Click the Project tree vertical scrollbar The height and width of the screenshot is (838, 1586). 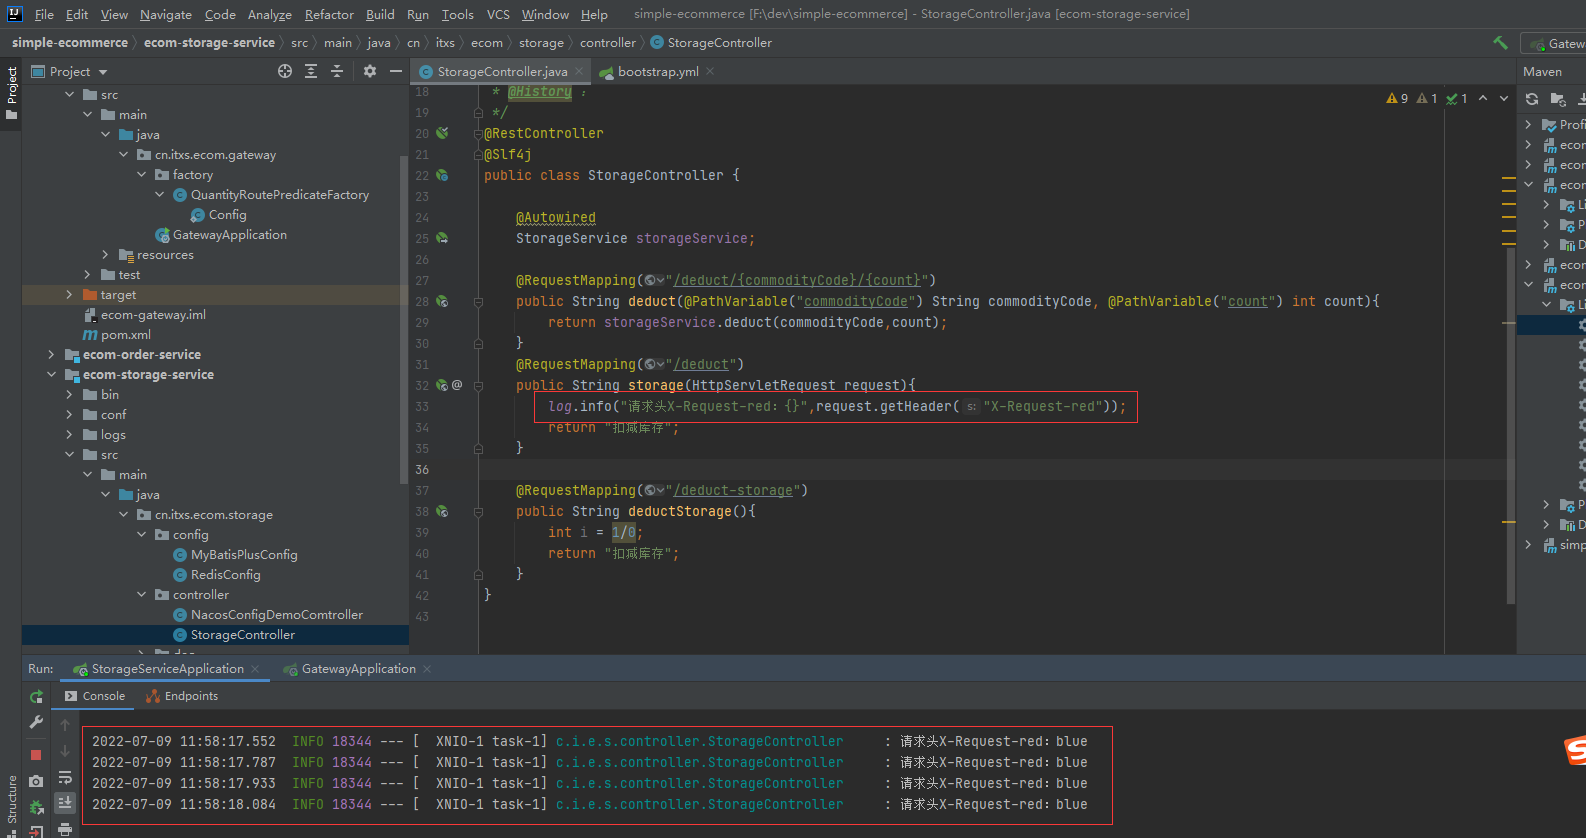click(x=404, y=320)
